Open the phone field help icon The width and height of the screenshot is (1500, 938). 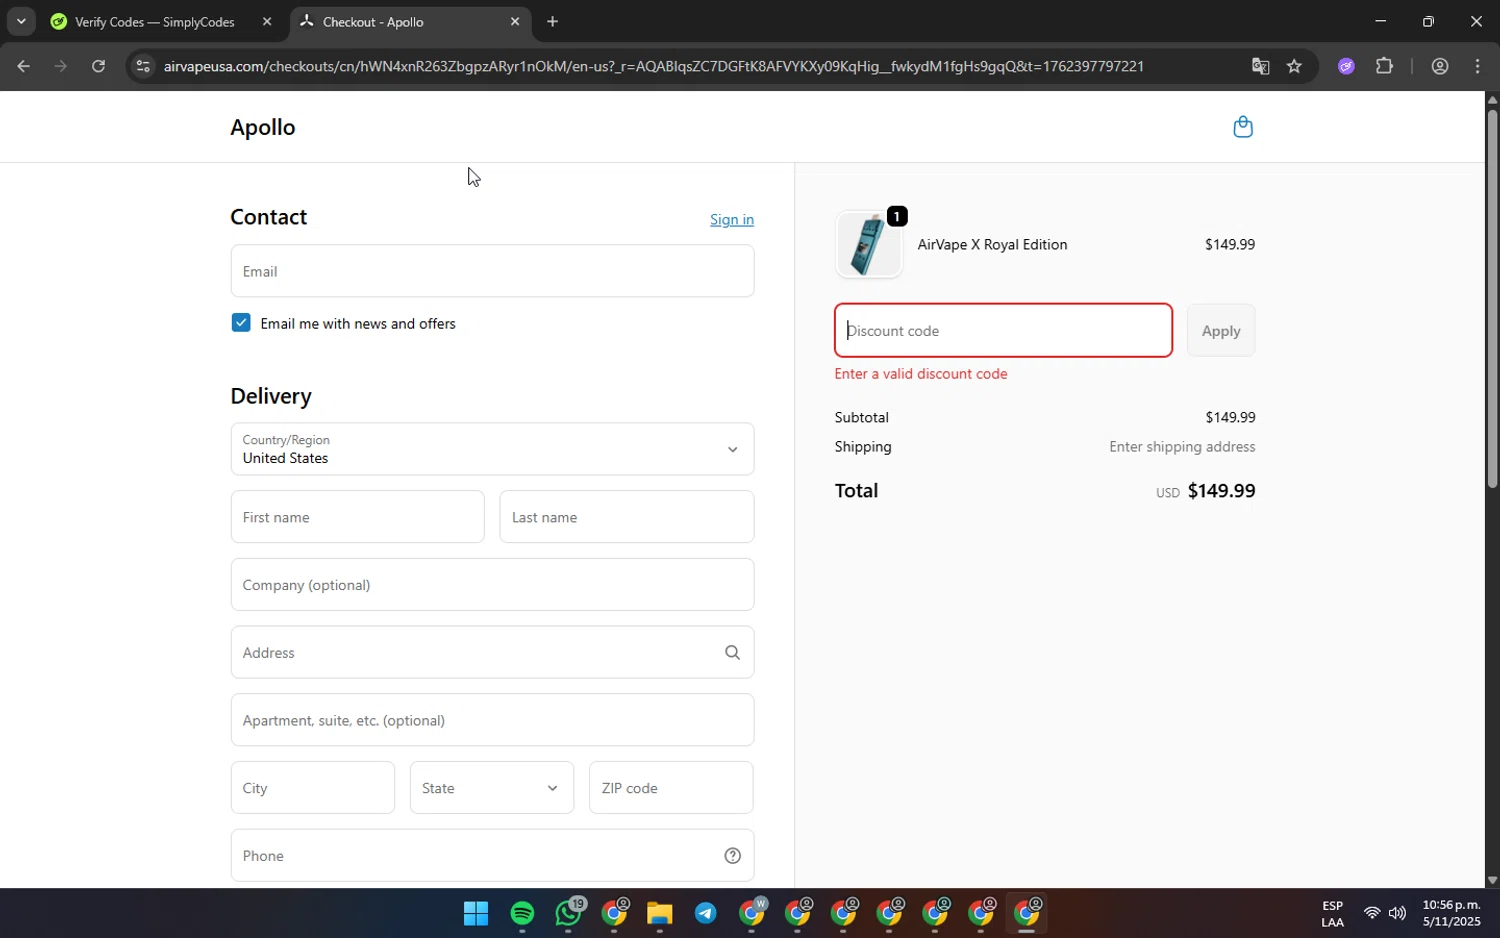[732, 856]
